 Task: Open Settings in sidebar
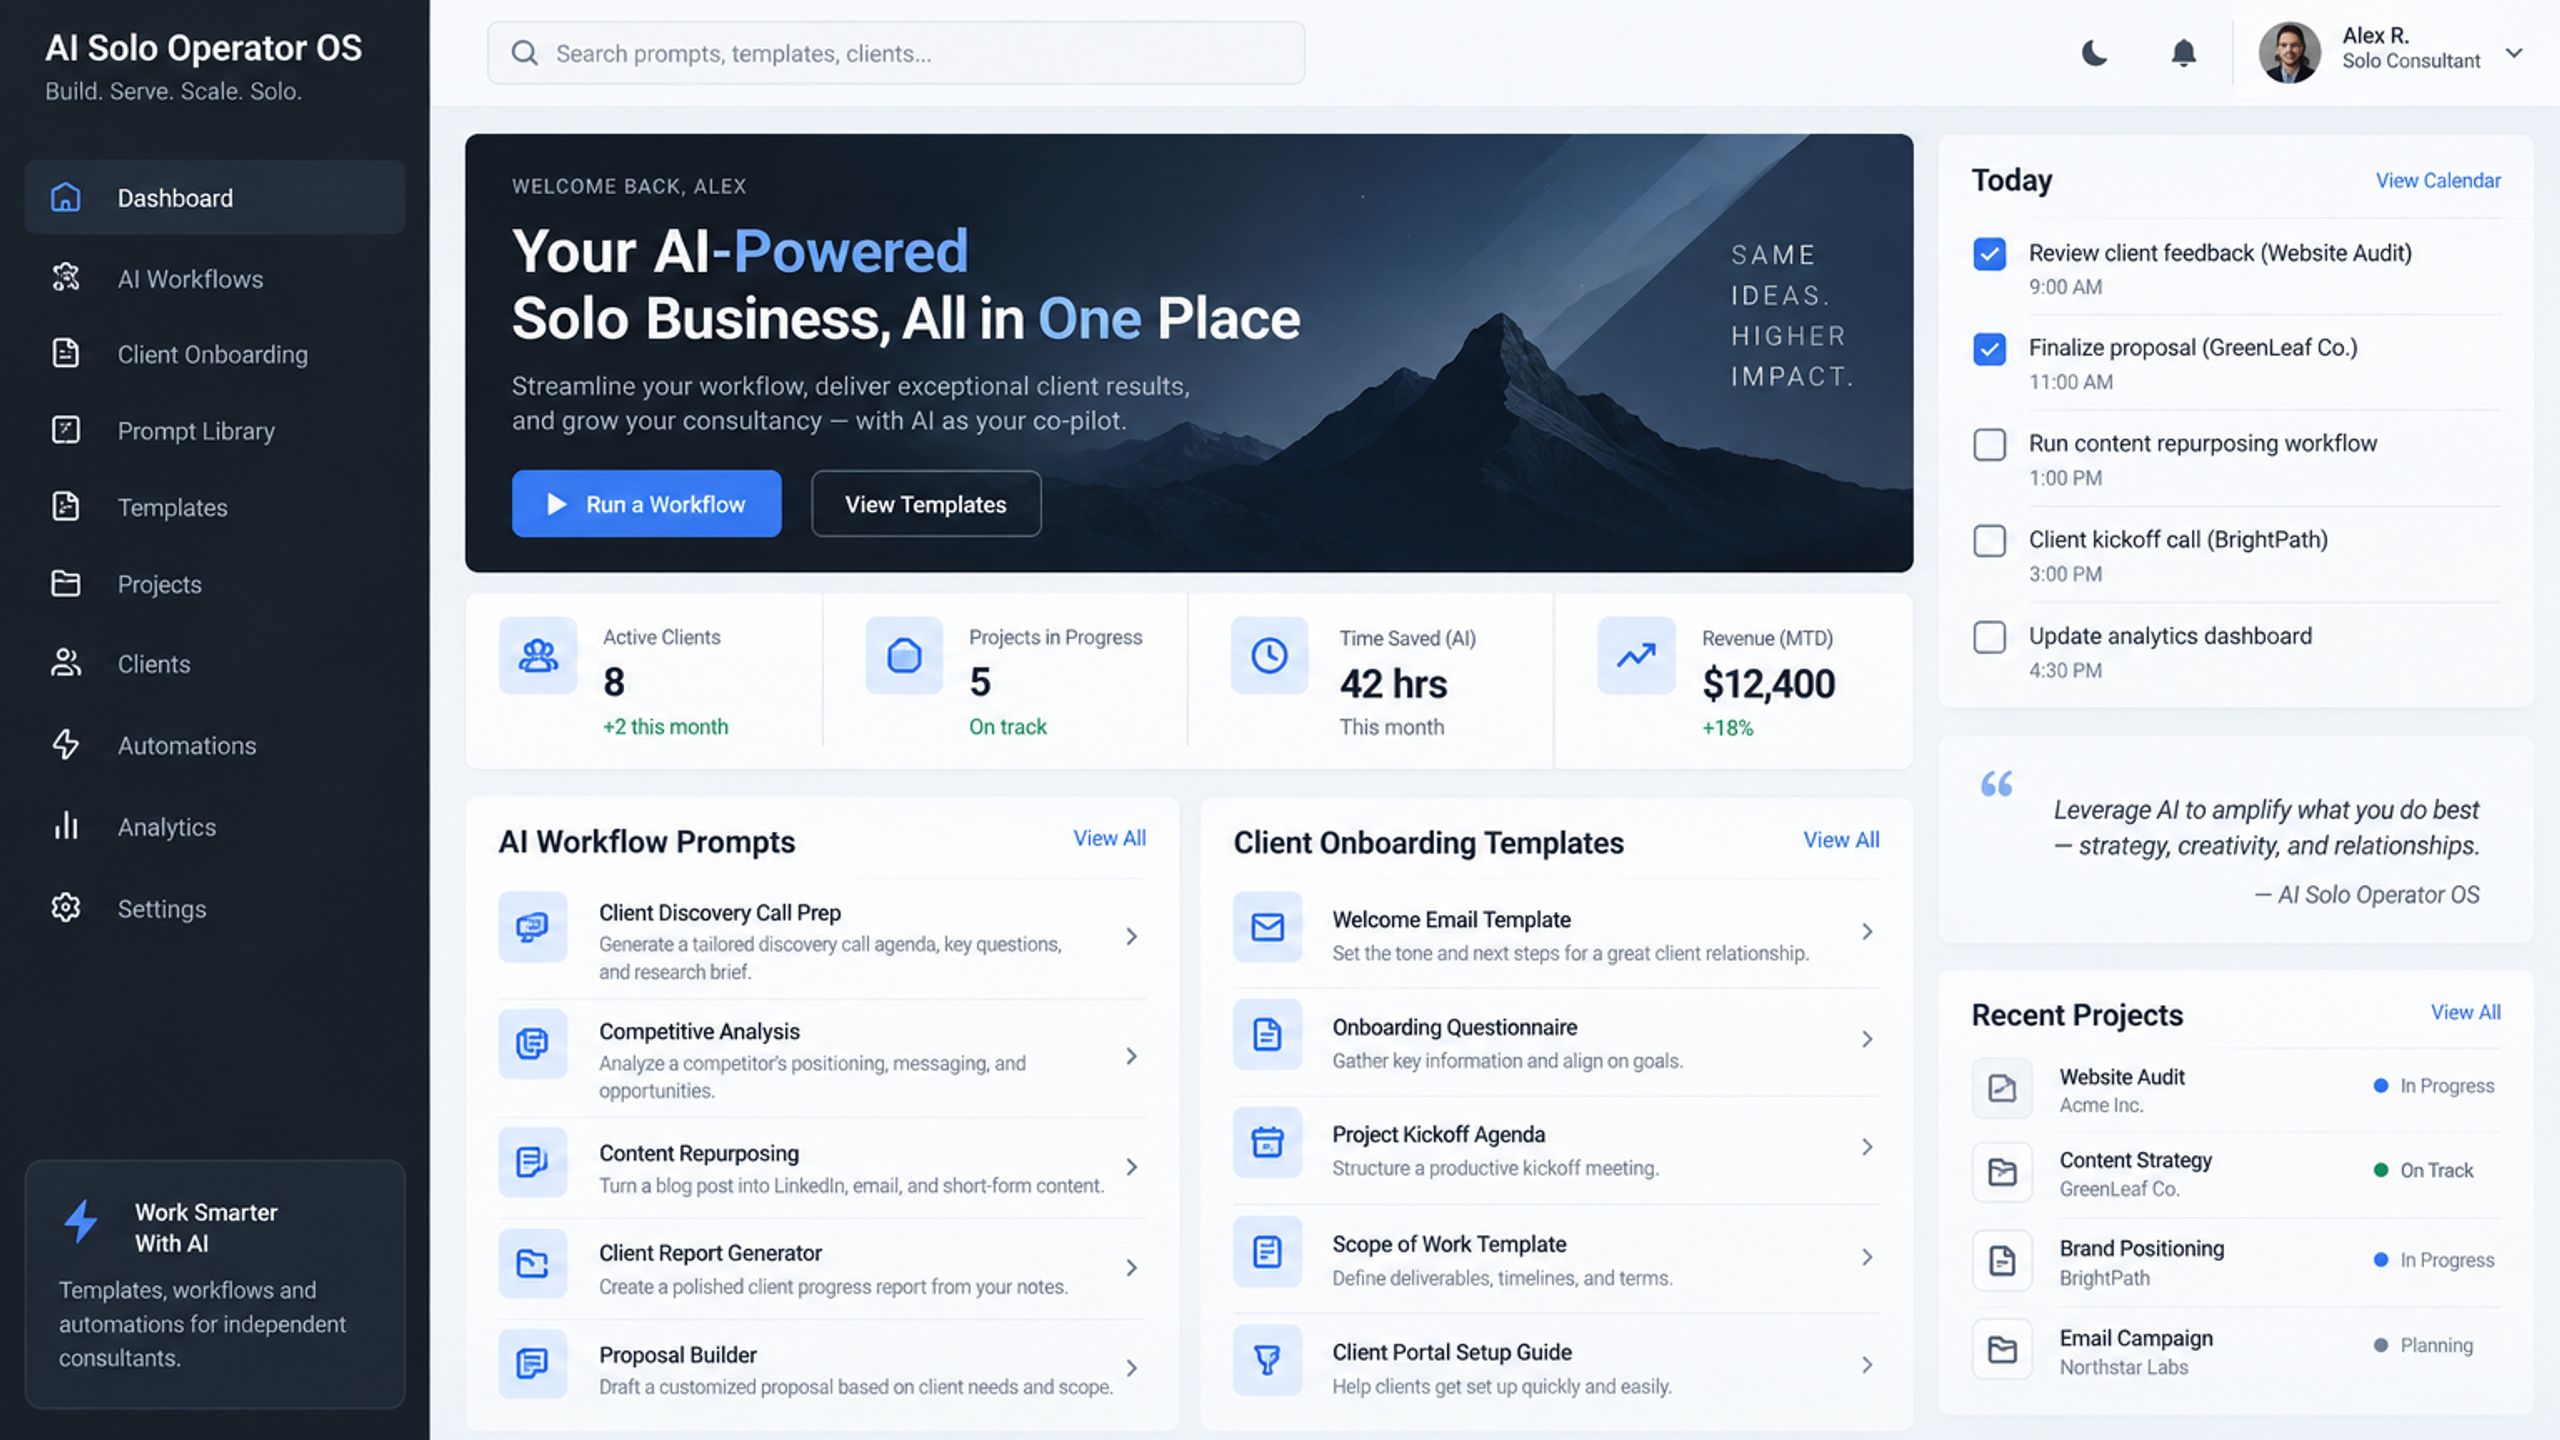coord(215,908)
